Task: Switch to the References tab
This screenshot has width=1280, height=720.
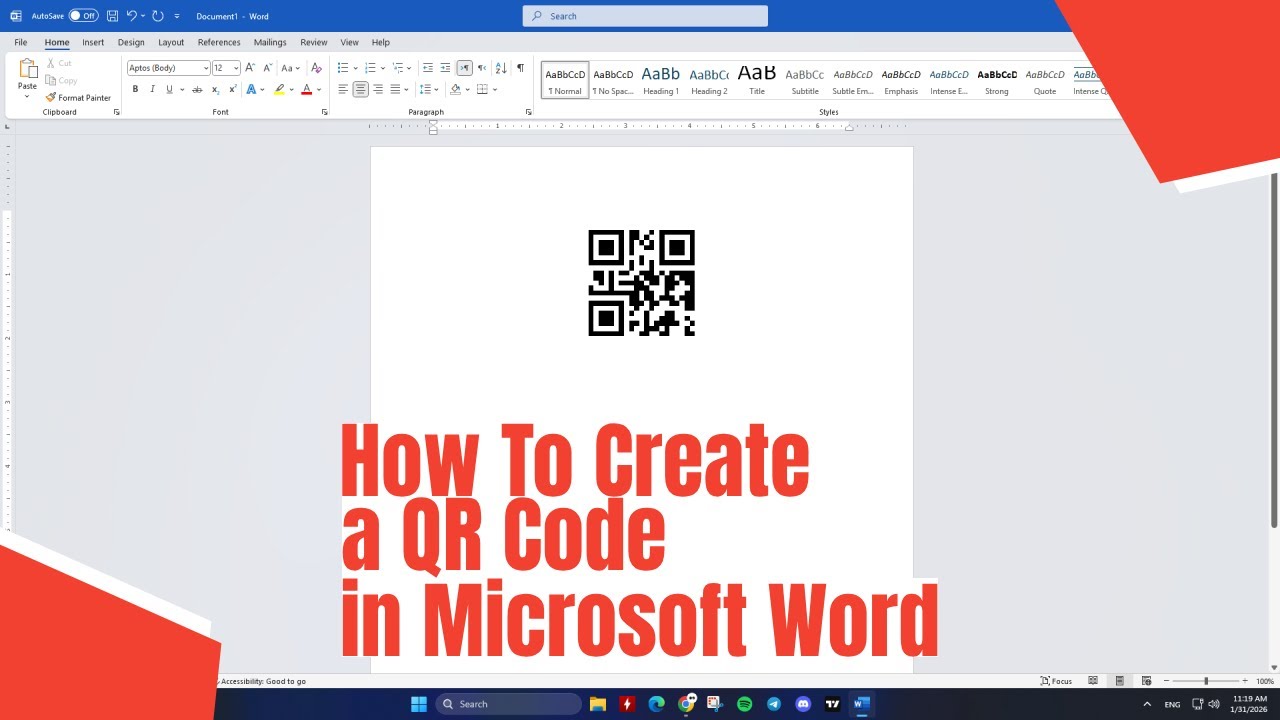Action: (x=219, y=42)
